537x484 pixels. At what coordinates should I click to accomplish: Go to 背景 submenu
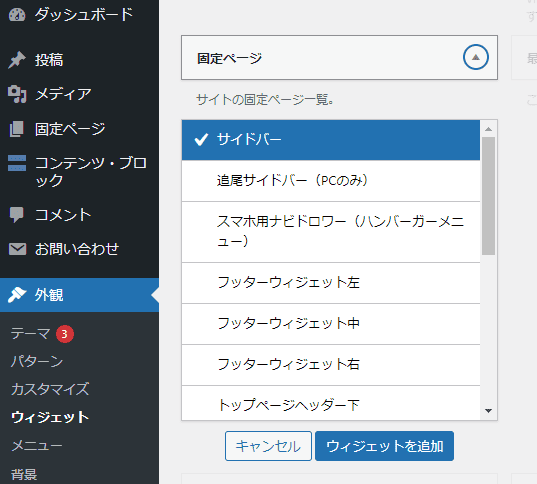(24, 474)
